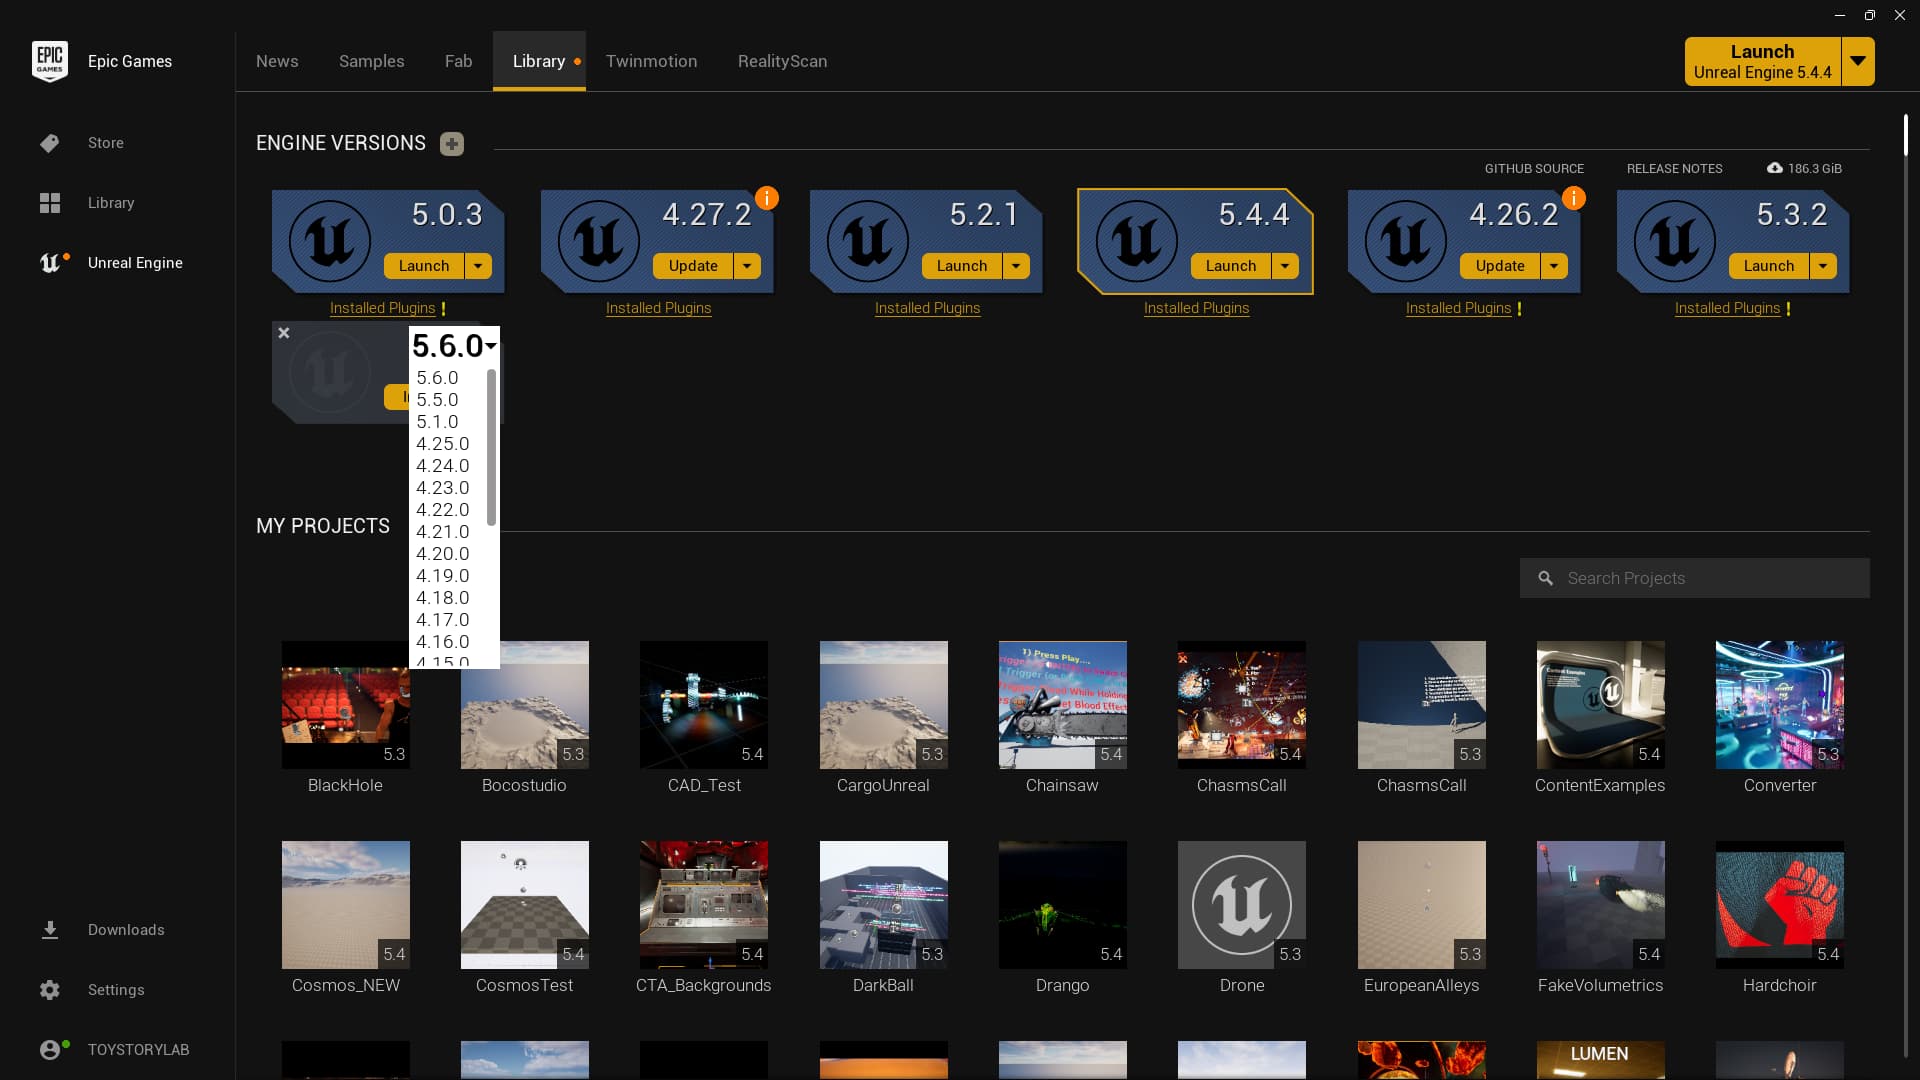Screen dimensions: 1920x1080
Task: Open the TOYSTORYLAB account icon
Action: click(50, 1050)
